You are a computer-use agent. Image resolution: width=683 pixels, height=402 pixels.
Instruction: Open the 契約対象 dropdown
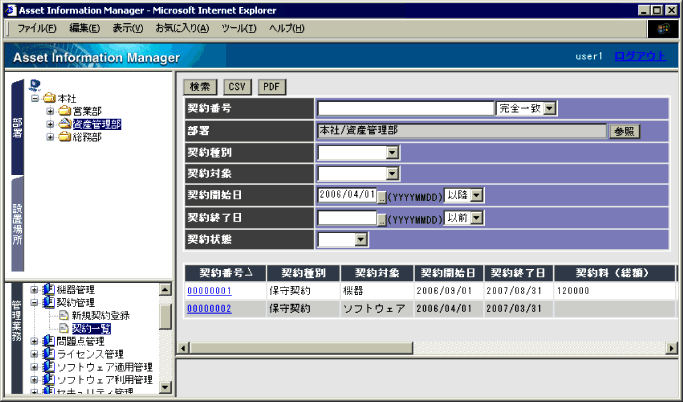pos(392,173)
